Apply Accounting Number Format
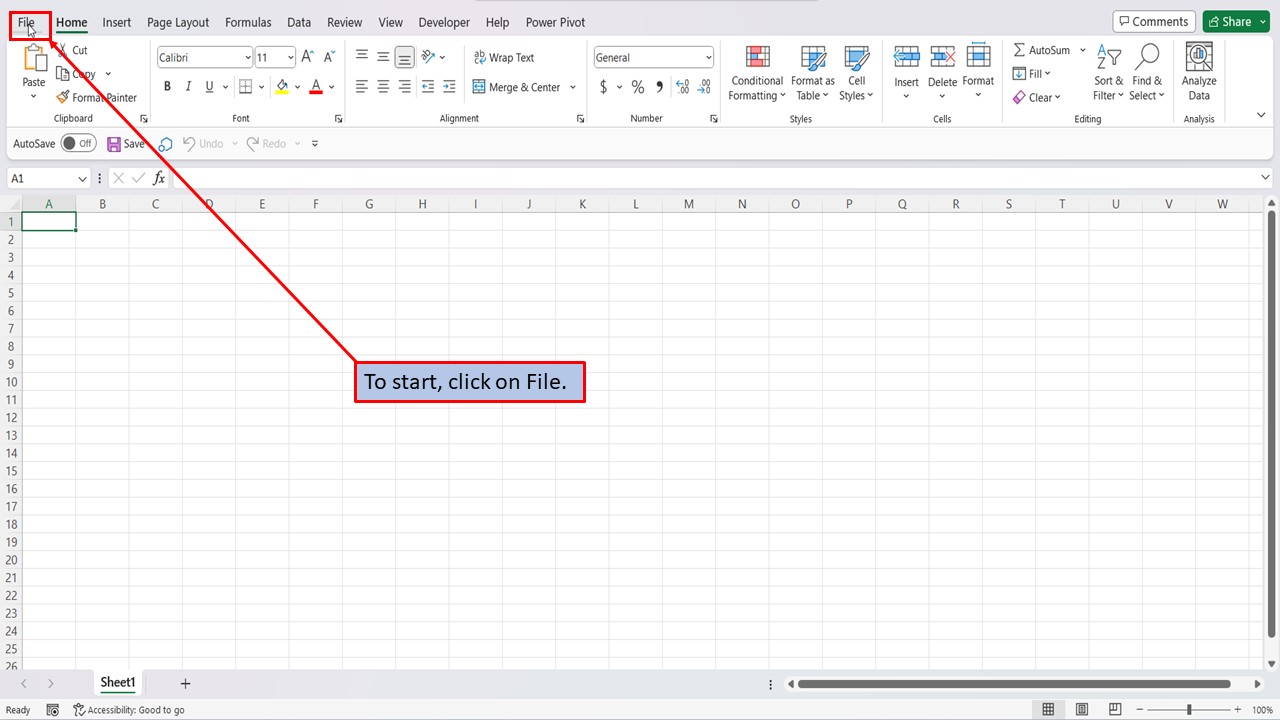1280x720 pixels. (x=606, y=87)
